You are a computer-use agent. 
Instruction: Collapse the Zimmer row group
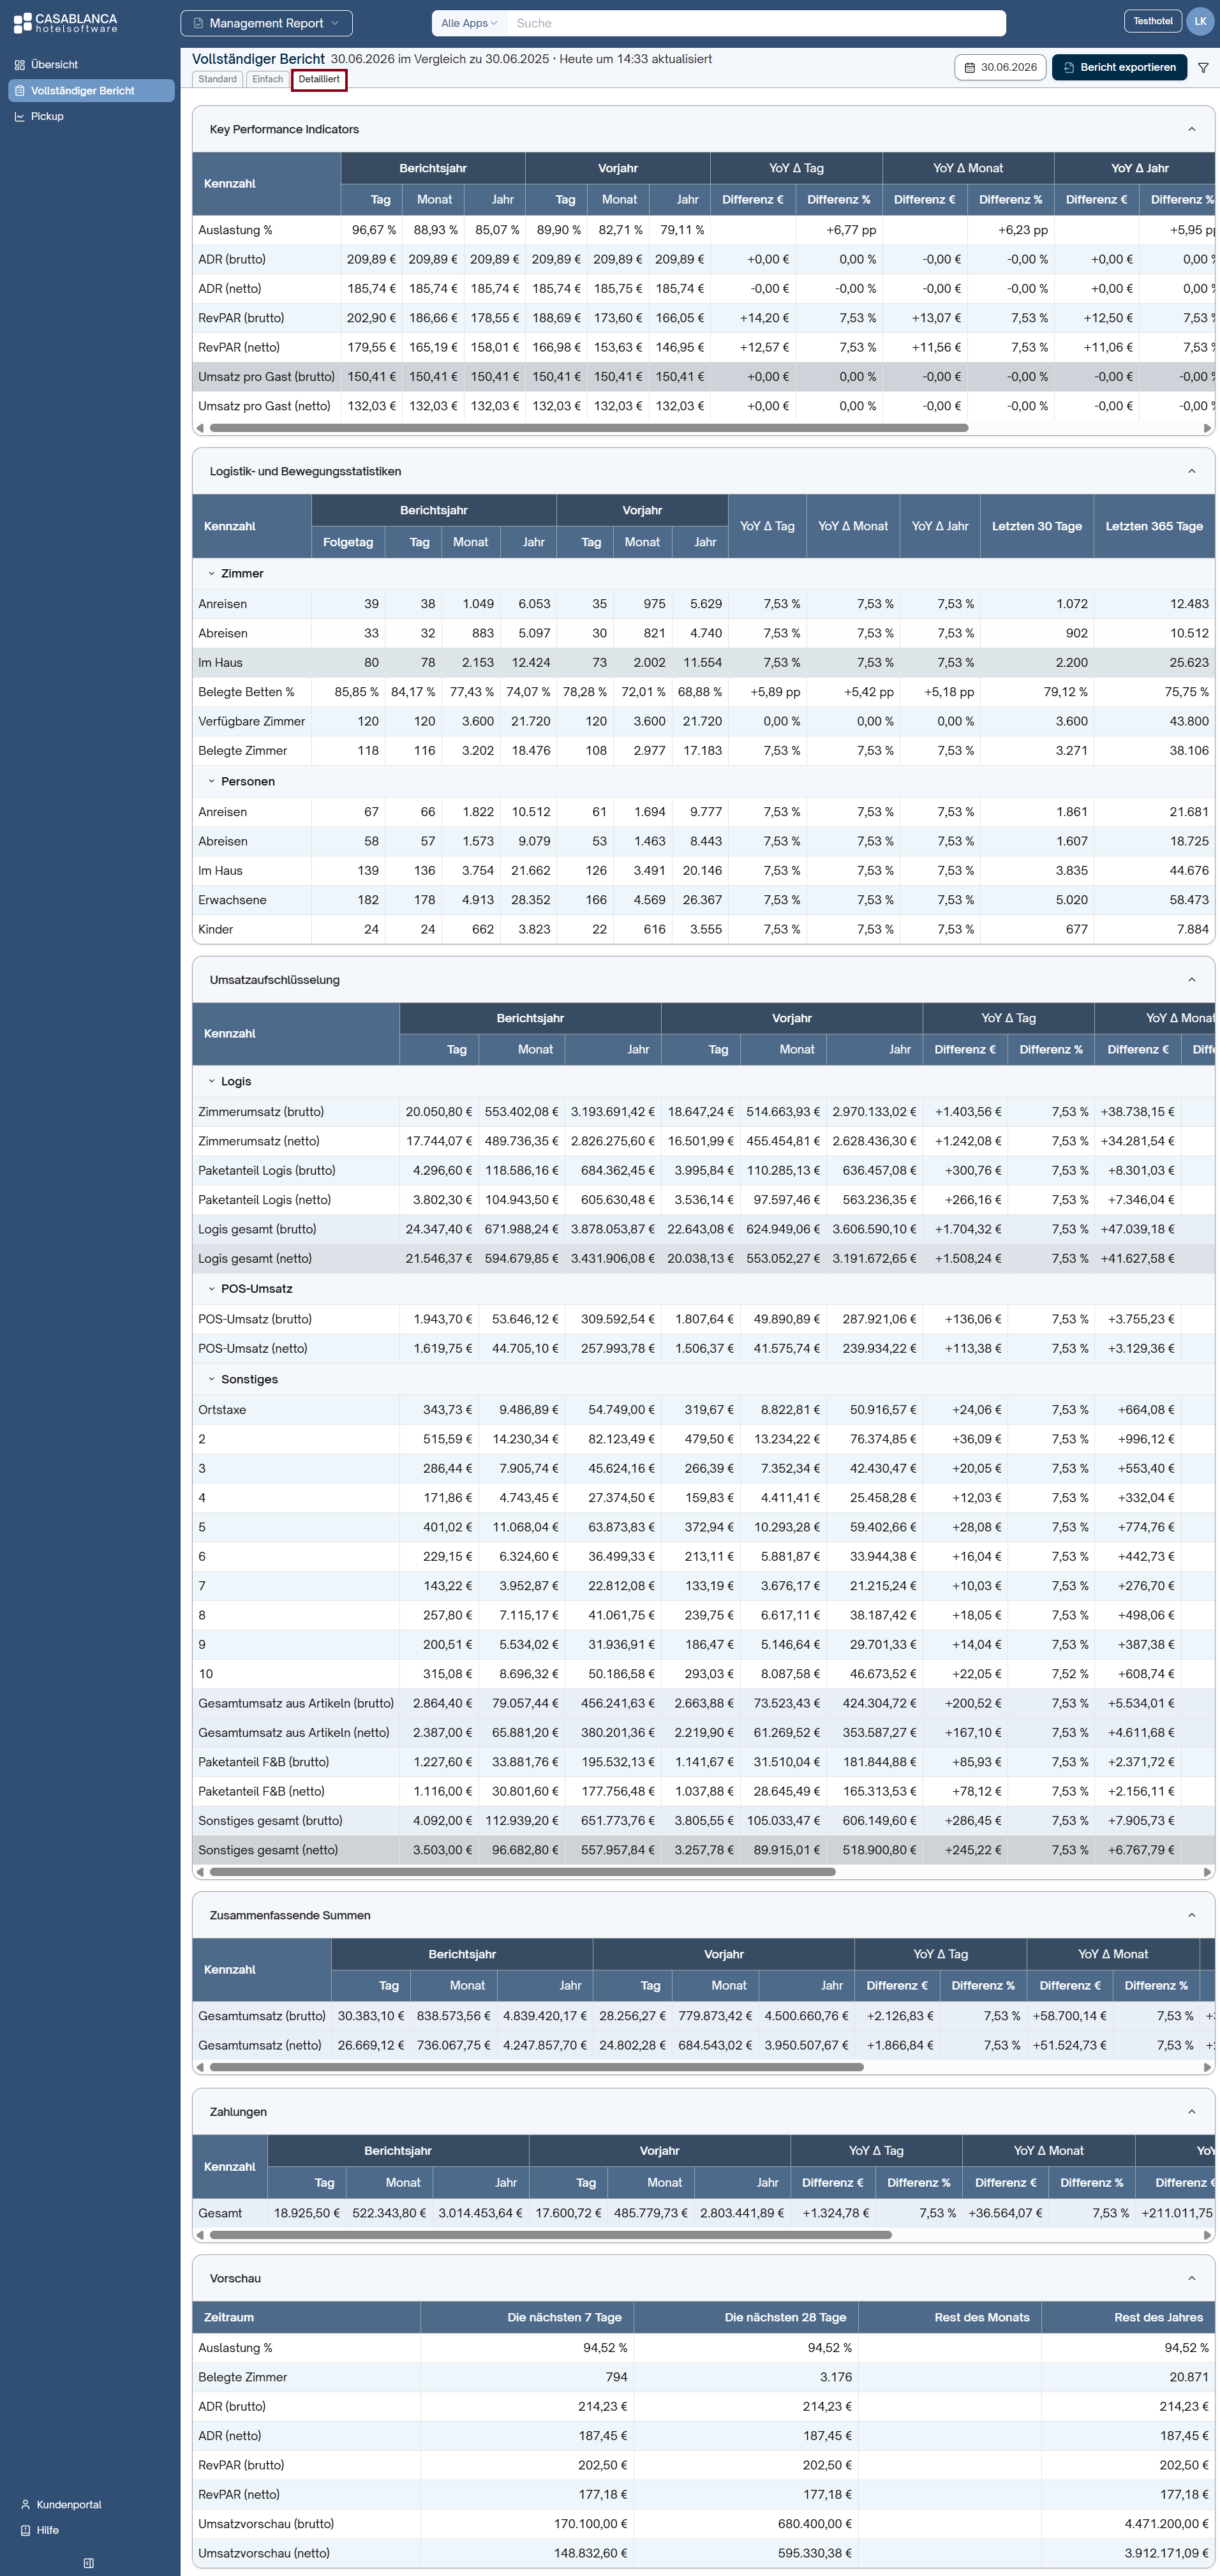[x=211, y=574]
